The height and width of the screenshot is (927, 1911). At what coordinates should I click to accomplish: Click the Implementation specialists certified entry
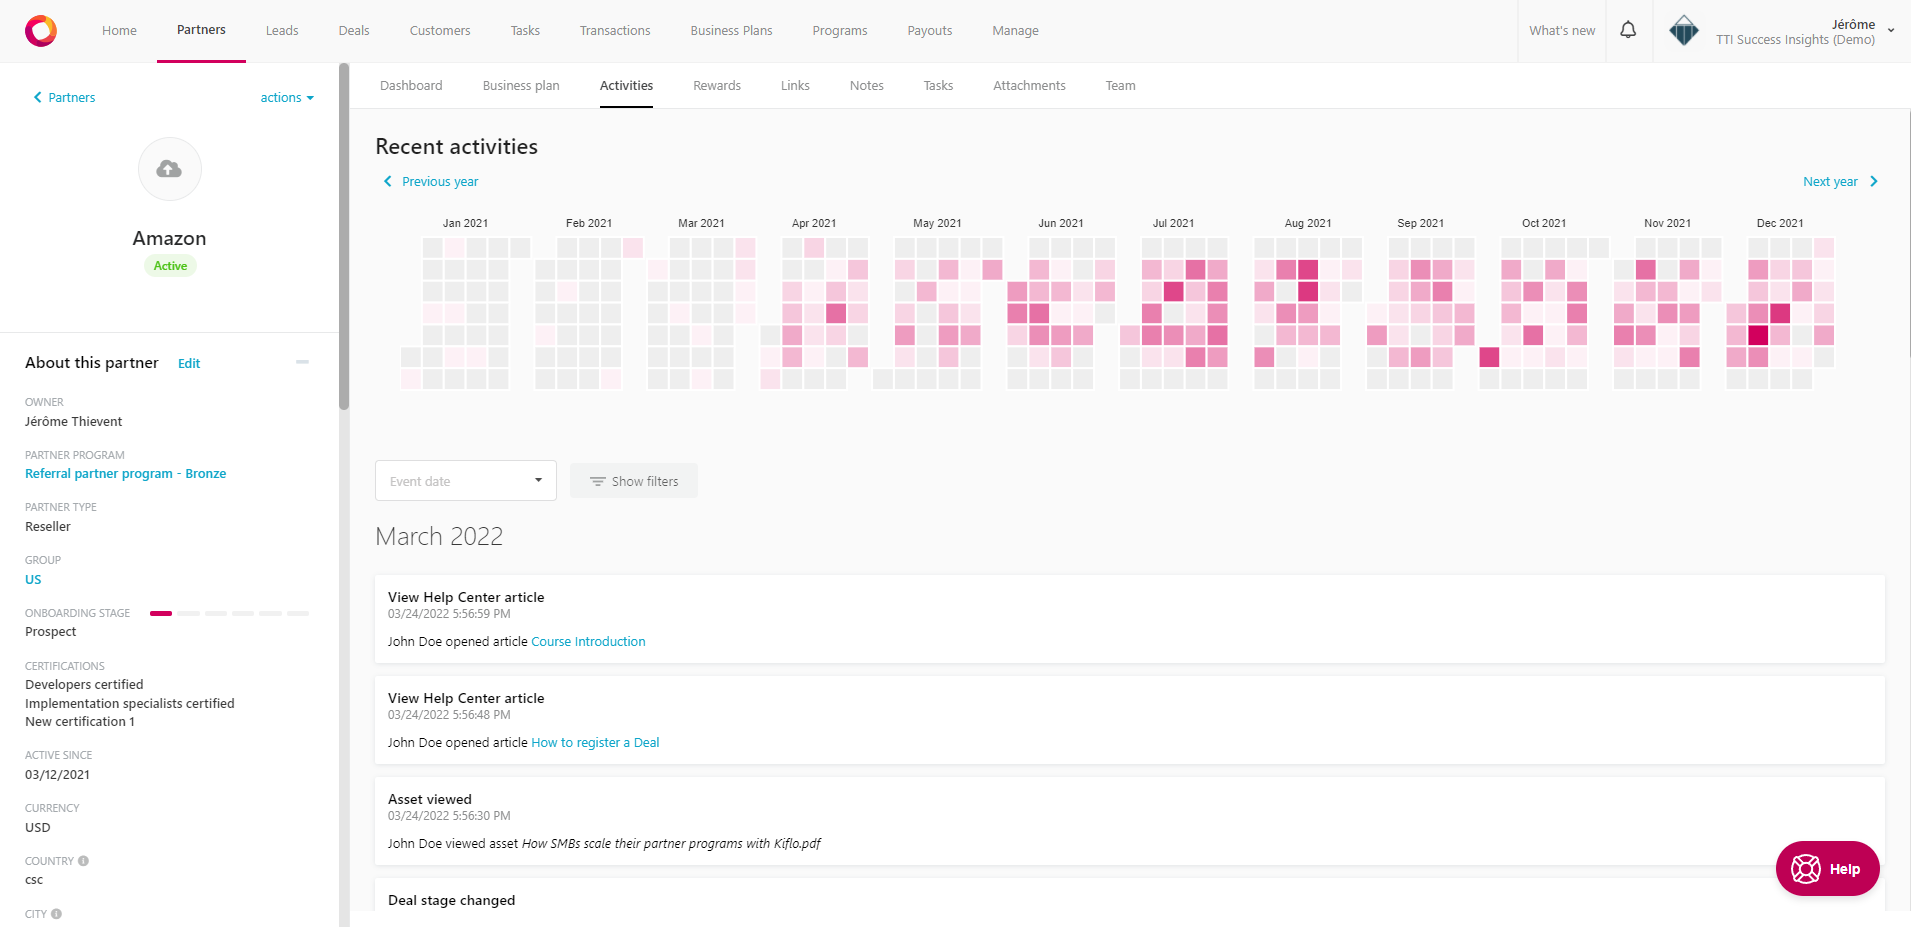(x=130, y=704)
